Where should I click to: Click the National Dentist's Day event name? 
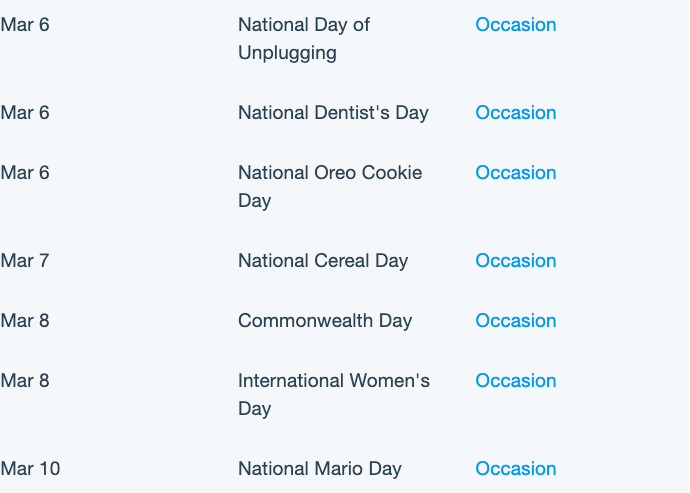(333, 113)
